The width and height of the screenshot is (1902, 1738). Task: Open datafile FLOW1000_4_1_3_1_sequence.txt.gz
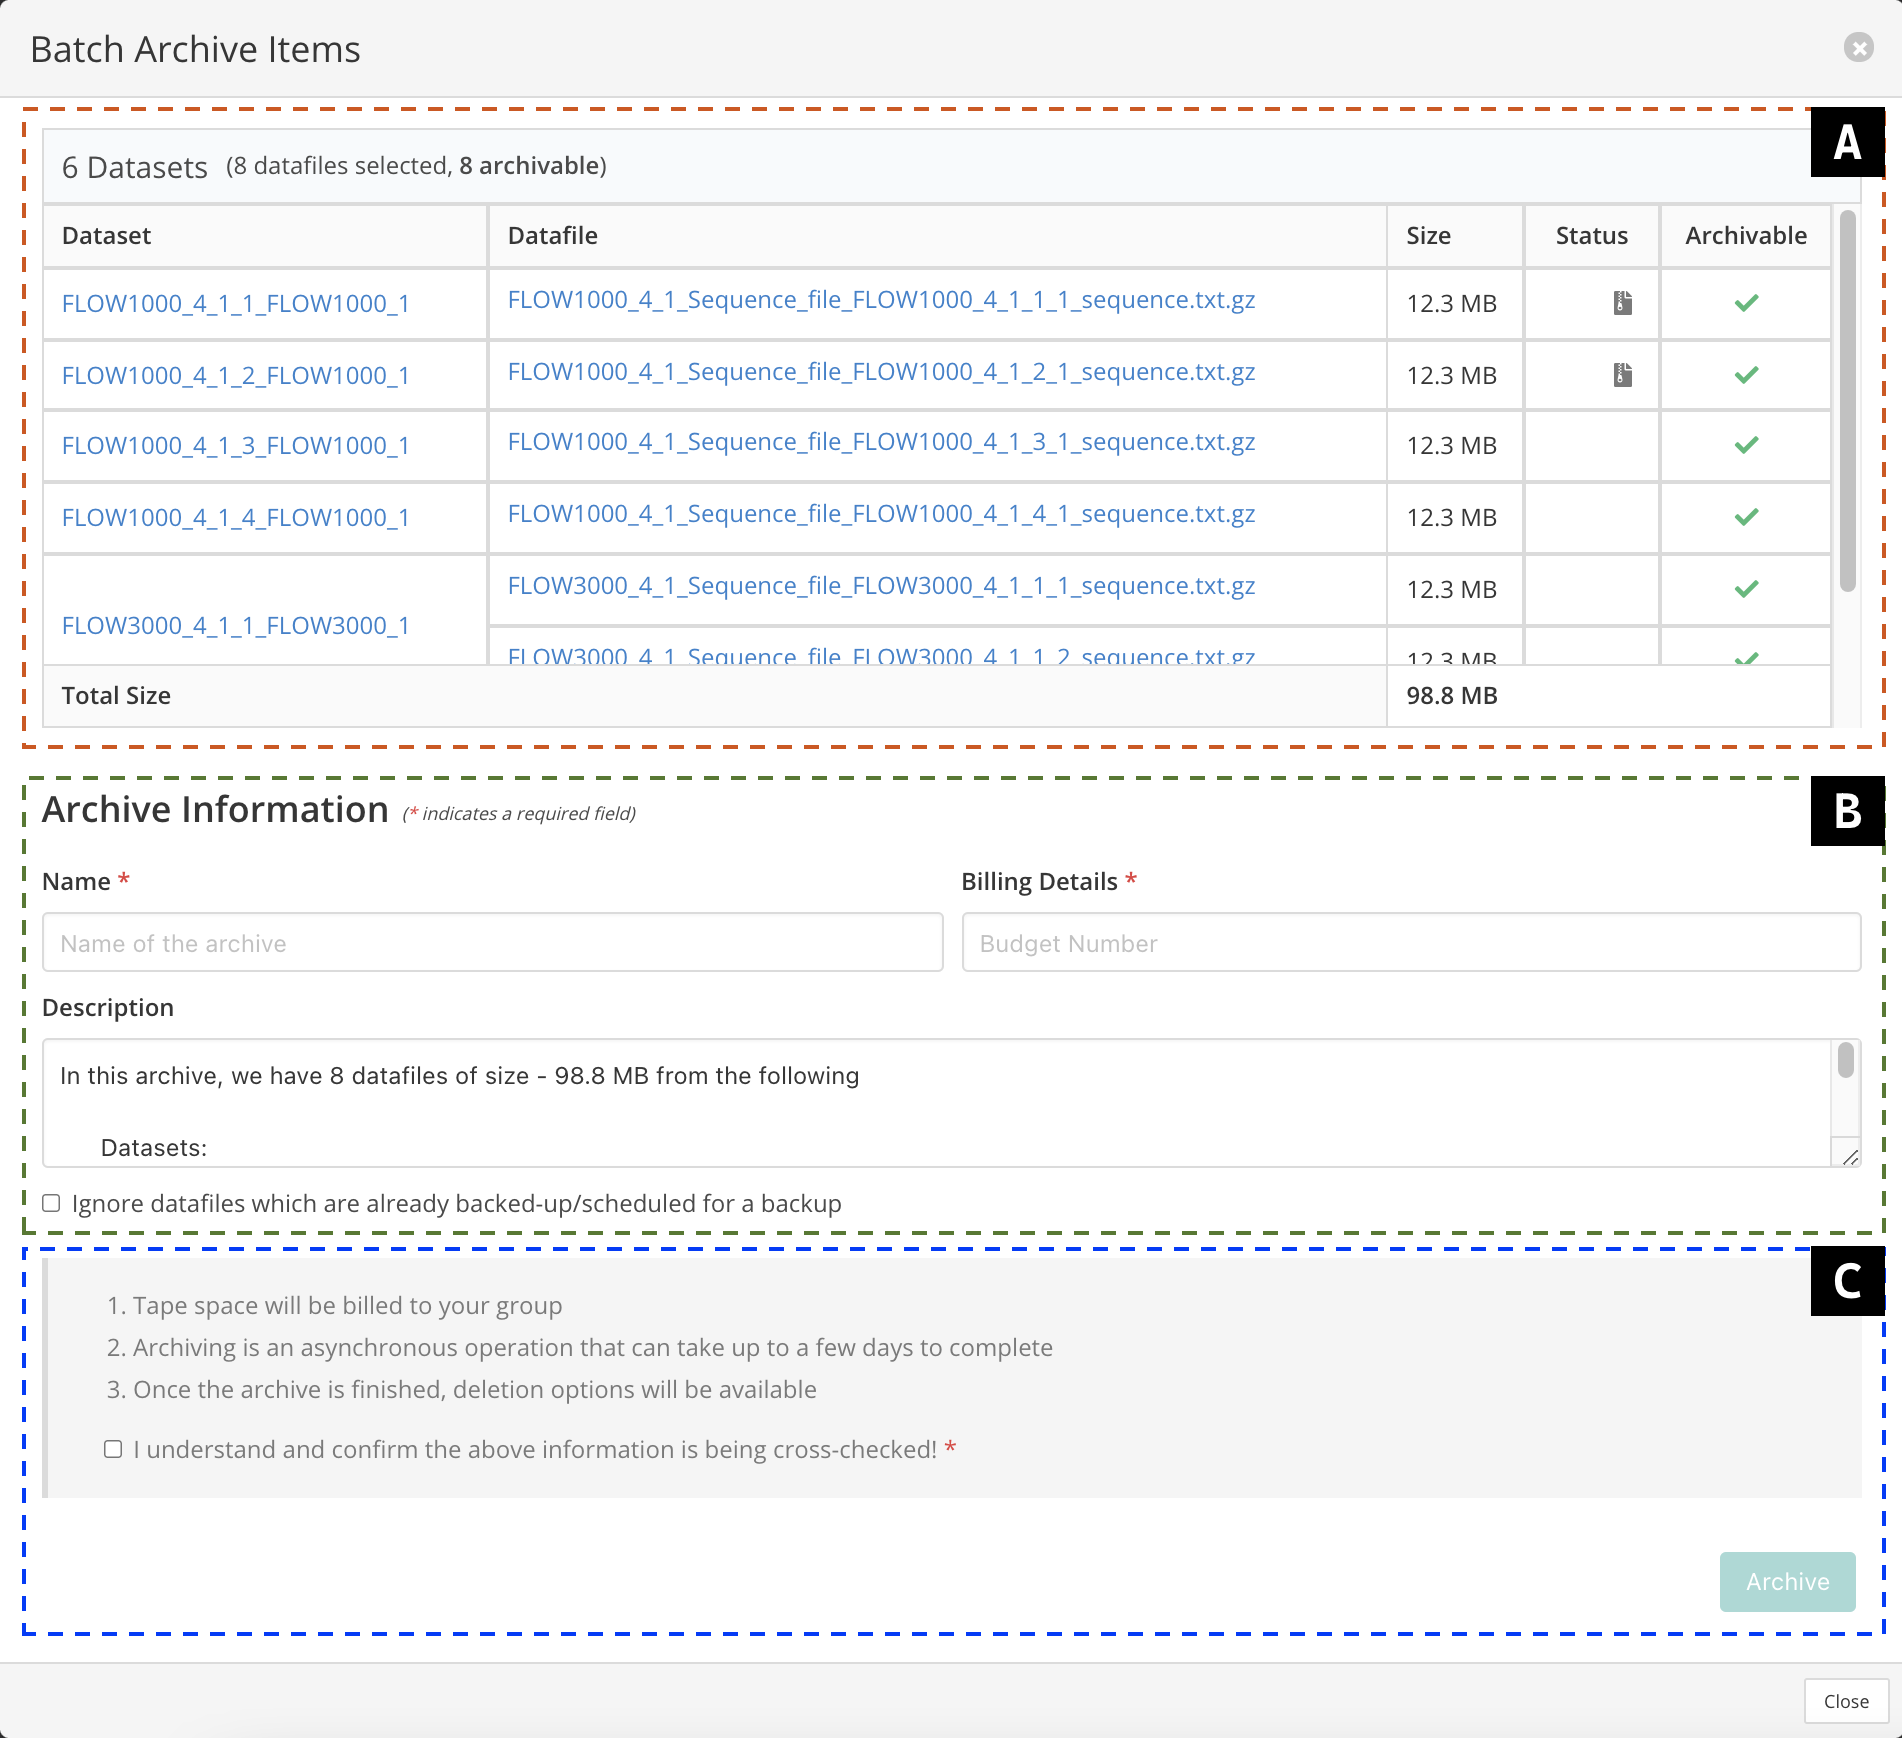tap(881, 442)
